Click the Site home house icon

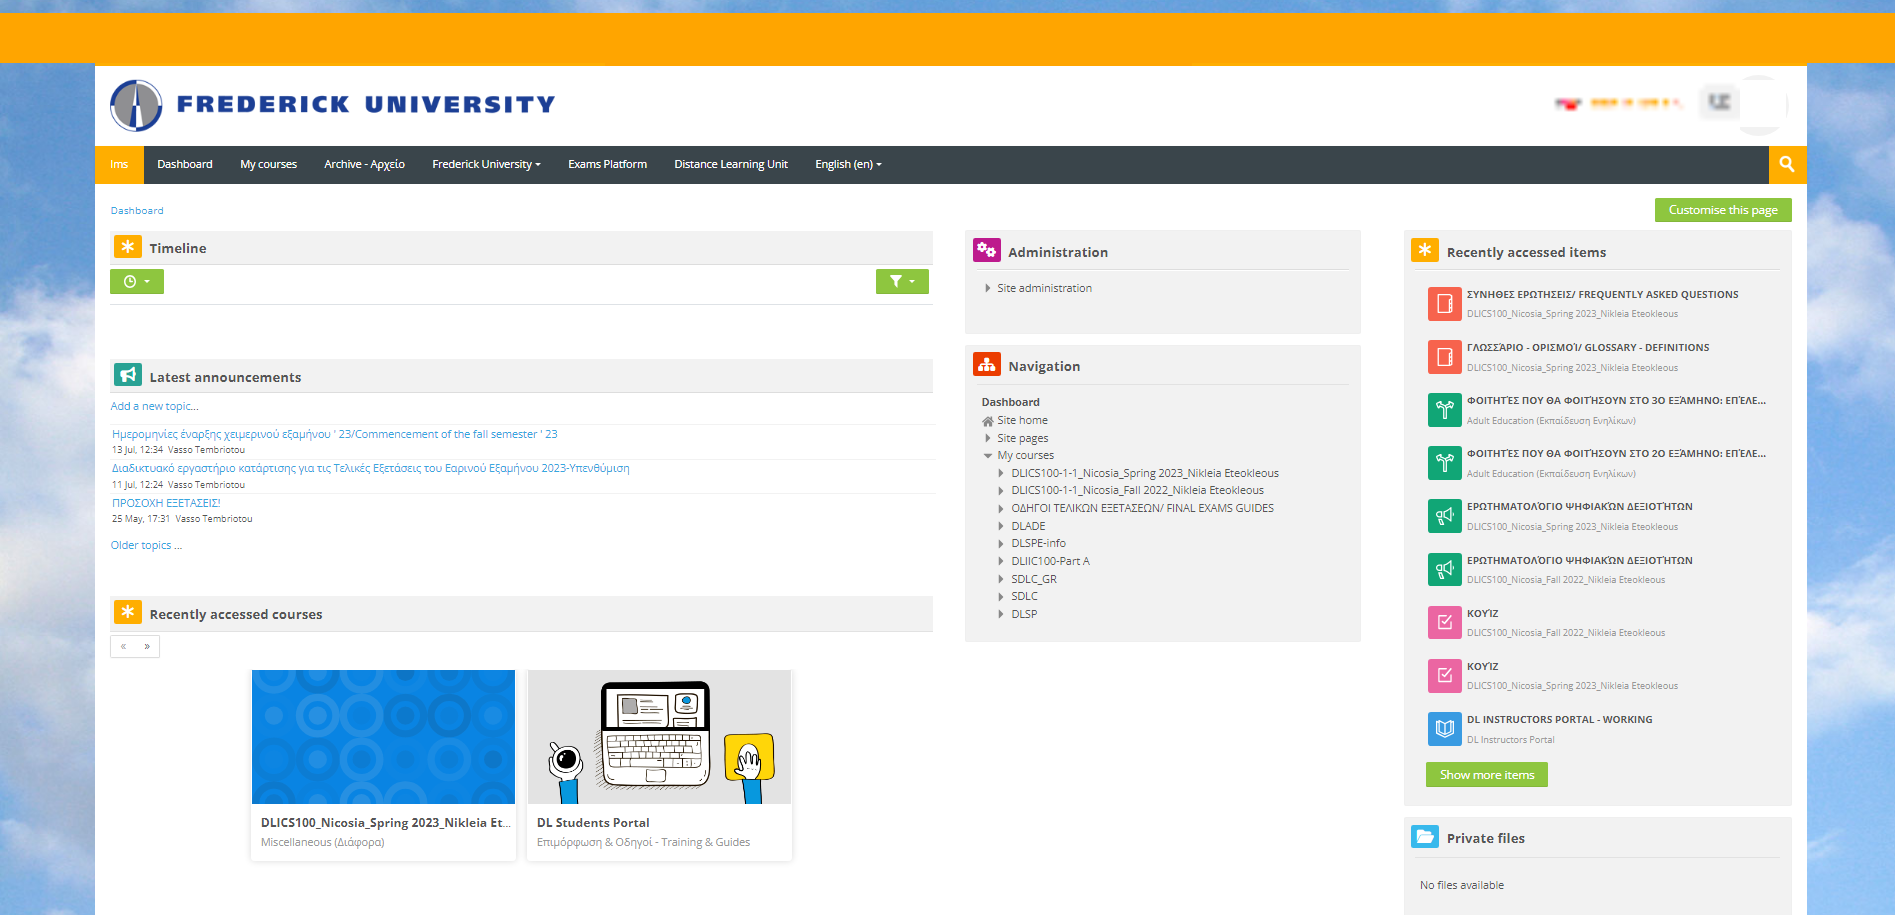(x=988, y=421)
